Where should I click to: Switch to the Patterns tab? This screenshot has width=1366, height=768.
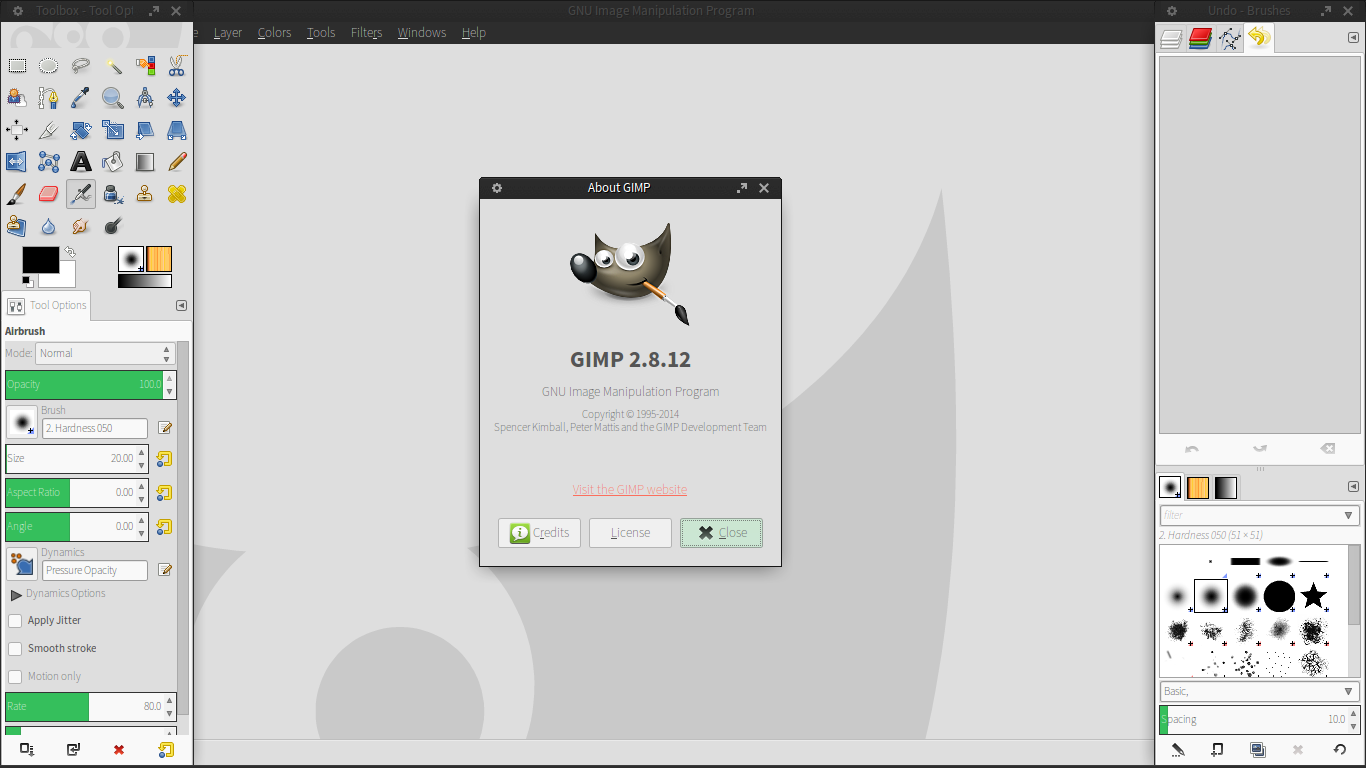[x=1198, y=488]
